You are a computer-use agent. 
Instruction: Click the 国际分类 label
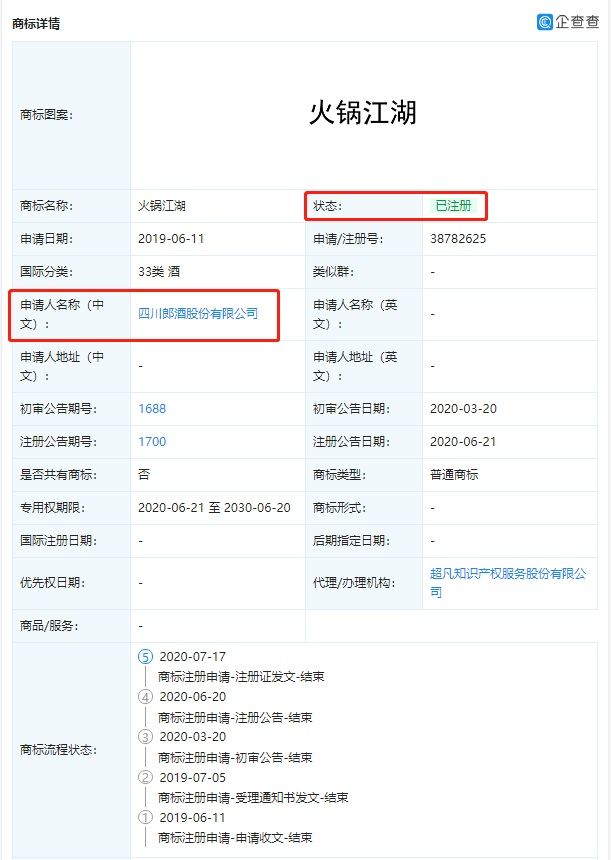point(47,271)
